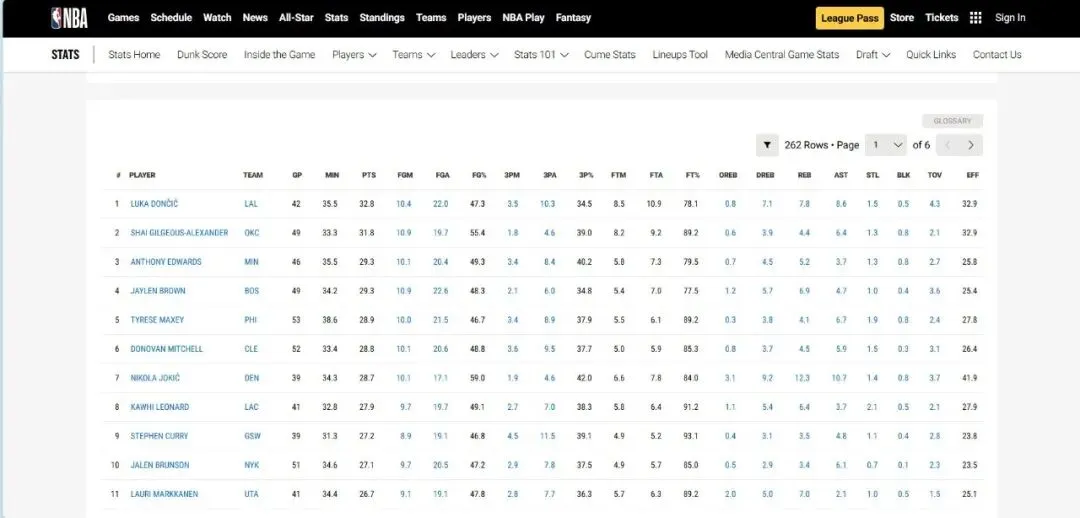Open Kawhi Leonard player link

(160, 407)
